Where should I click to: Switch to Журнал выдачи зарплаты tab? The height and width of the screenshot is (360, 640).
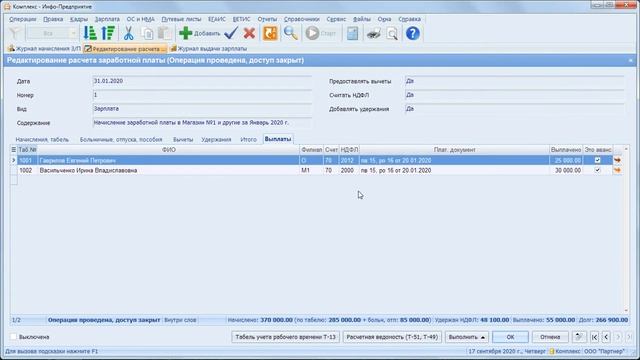click(209, 49)
